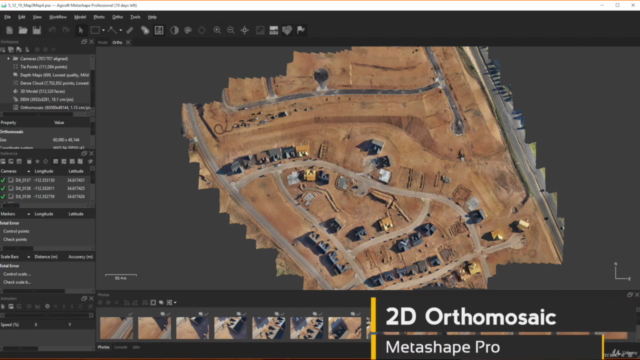Viewport: 640px width, 360px height.
Task: Select the first photo thumbnail in Photos pane
Action: (x=116, y=328)
